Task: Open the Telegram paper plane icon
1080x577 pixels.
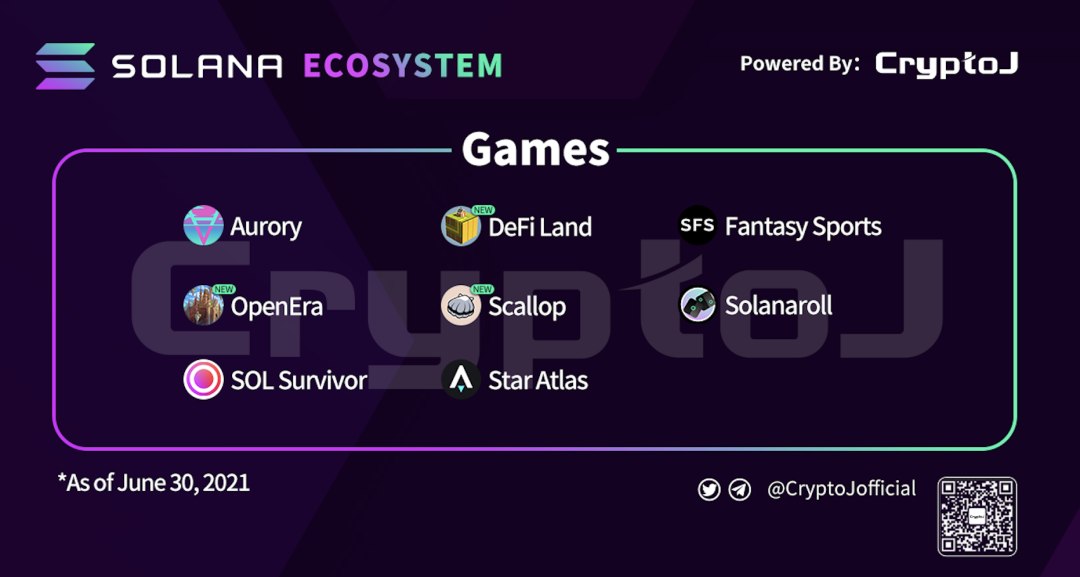Action: pos(740,490)
